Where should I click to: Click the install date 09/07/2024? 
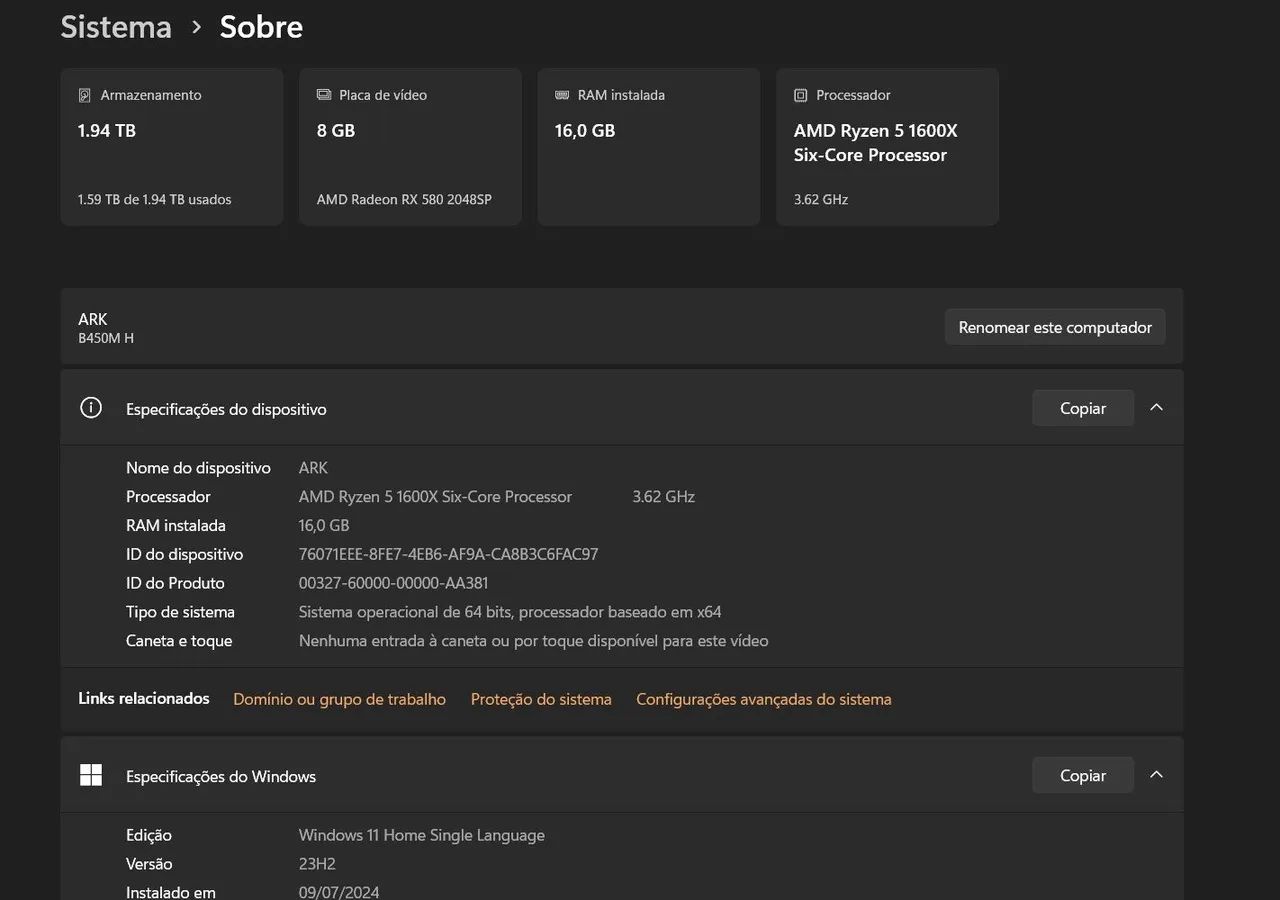tap(339, 892)
